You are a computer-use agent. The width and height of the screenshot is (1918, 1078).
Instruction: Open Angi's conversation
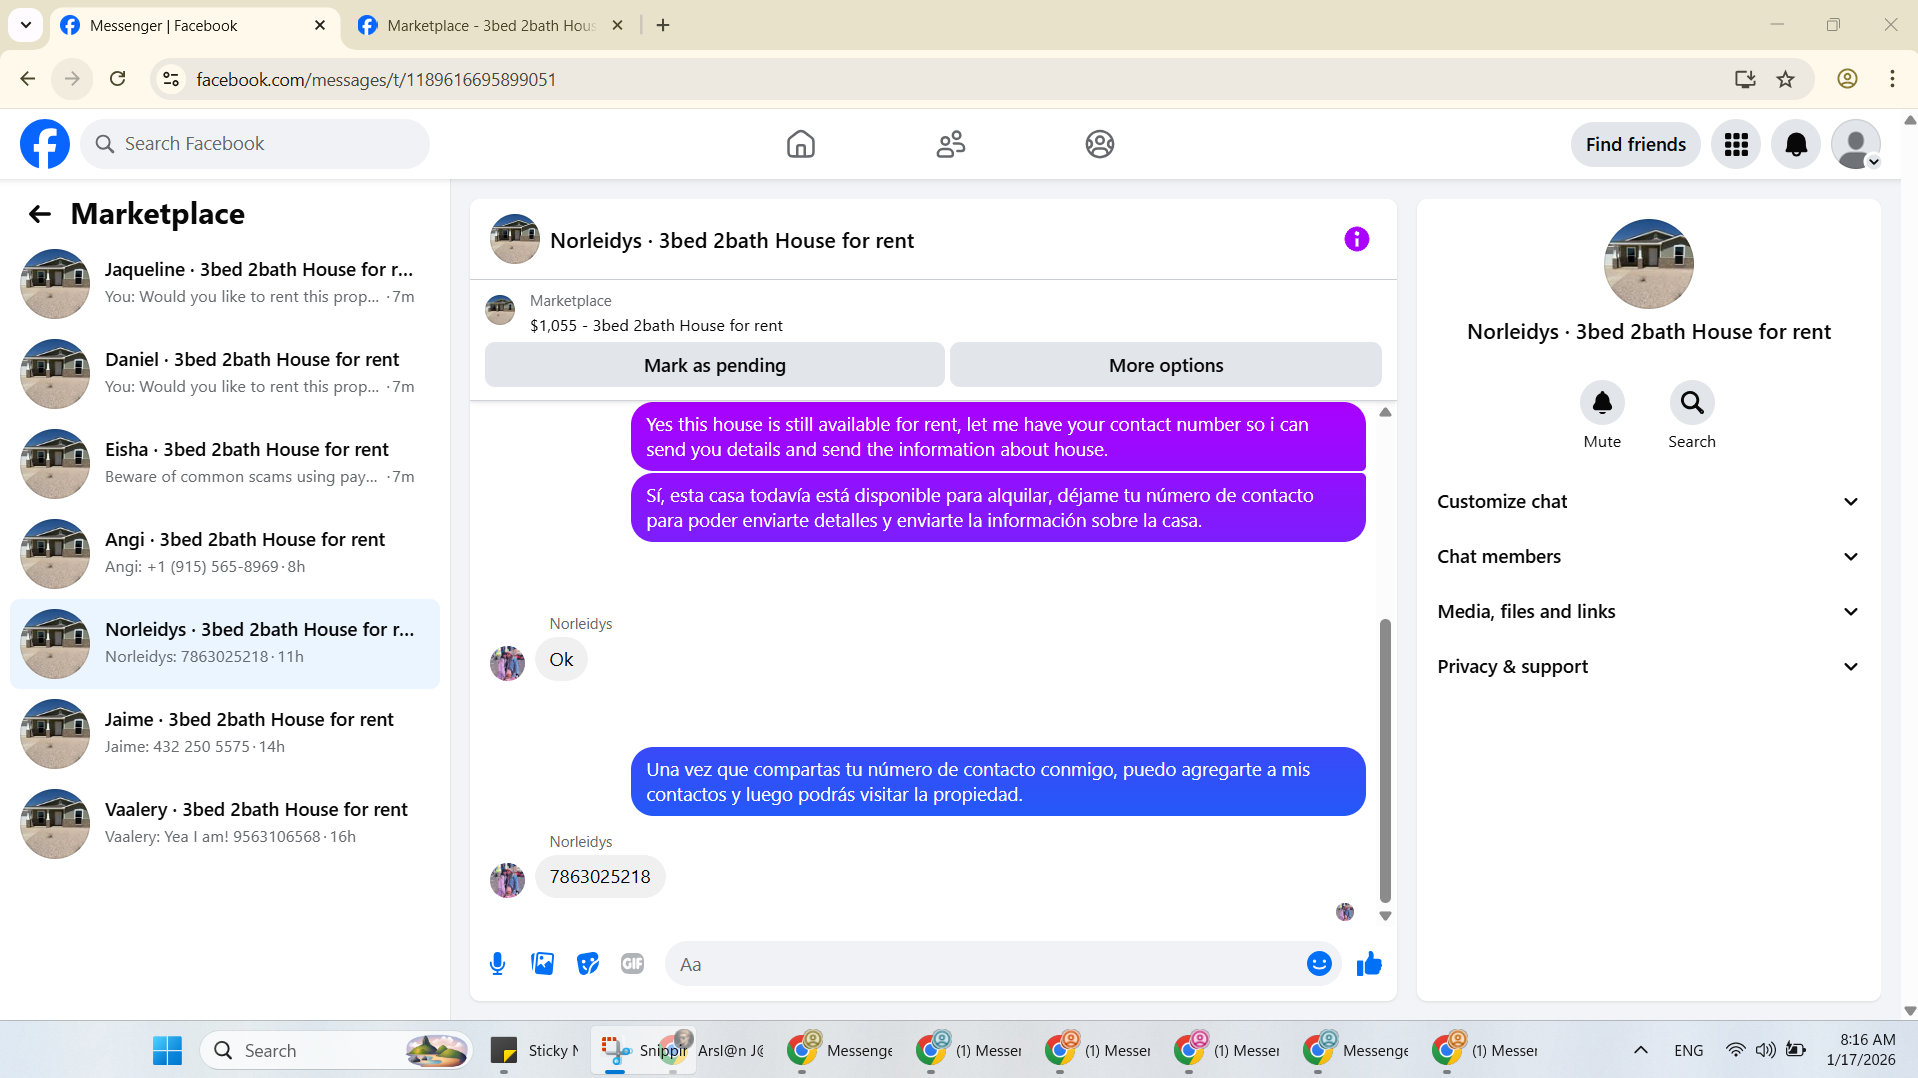point(225,554)
